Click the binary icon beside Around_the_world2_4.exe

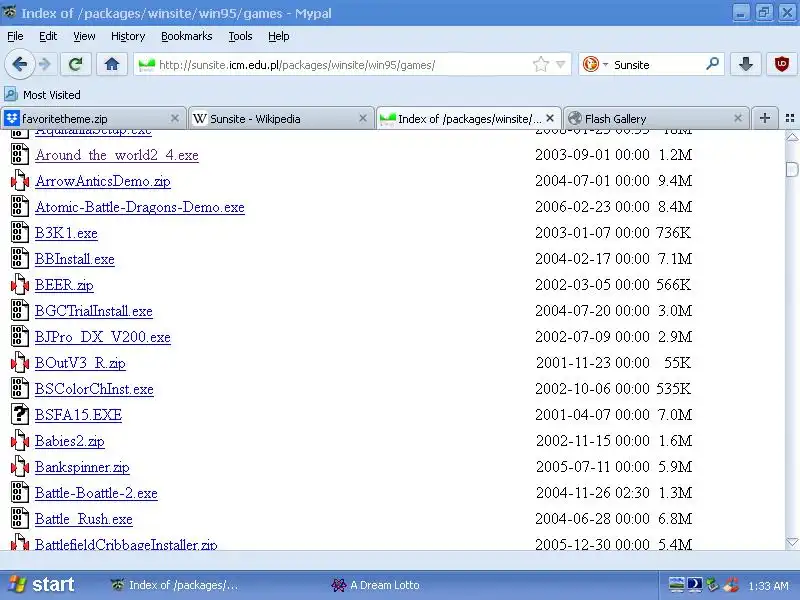(x=20, y=155)
